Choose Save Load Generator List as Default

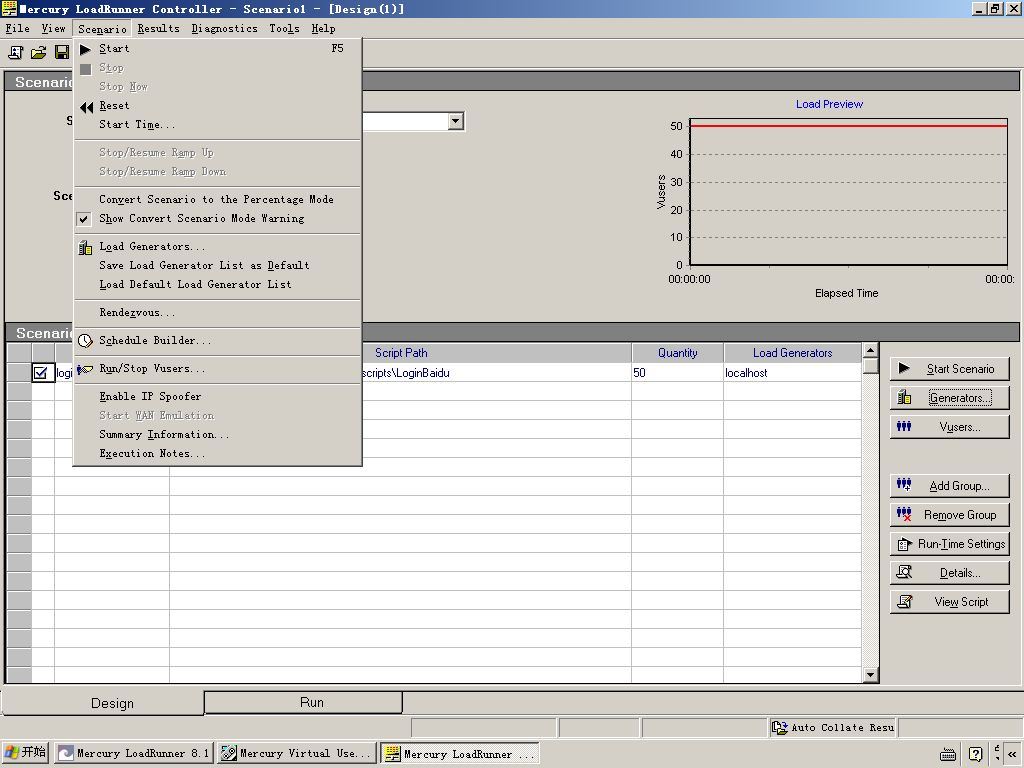tap(217, 266)
